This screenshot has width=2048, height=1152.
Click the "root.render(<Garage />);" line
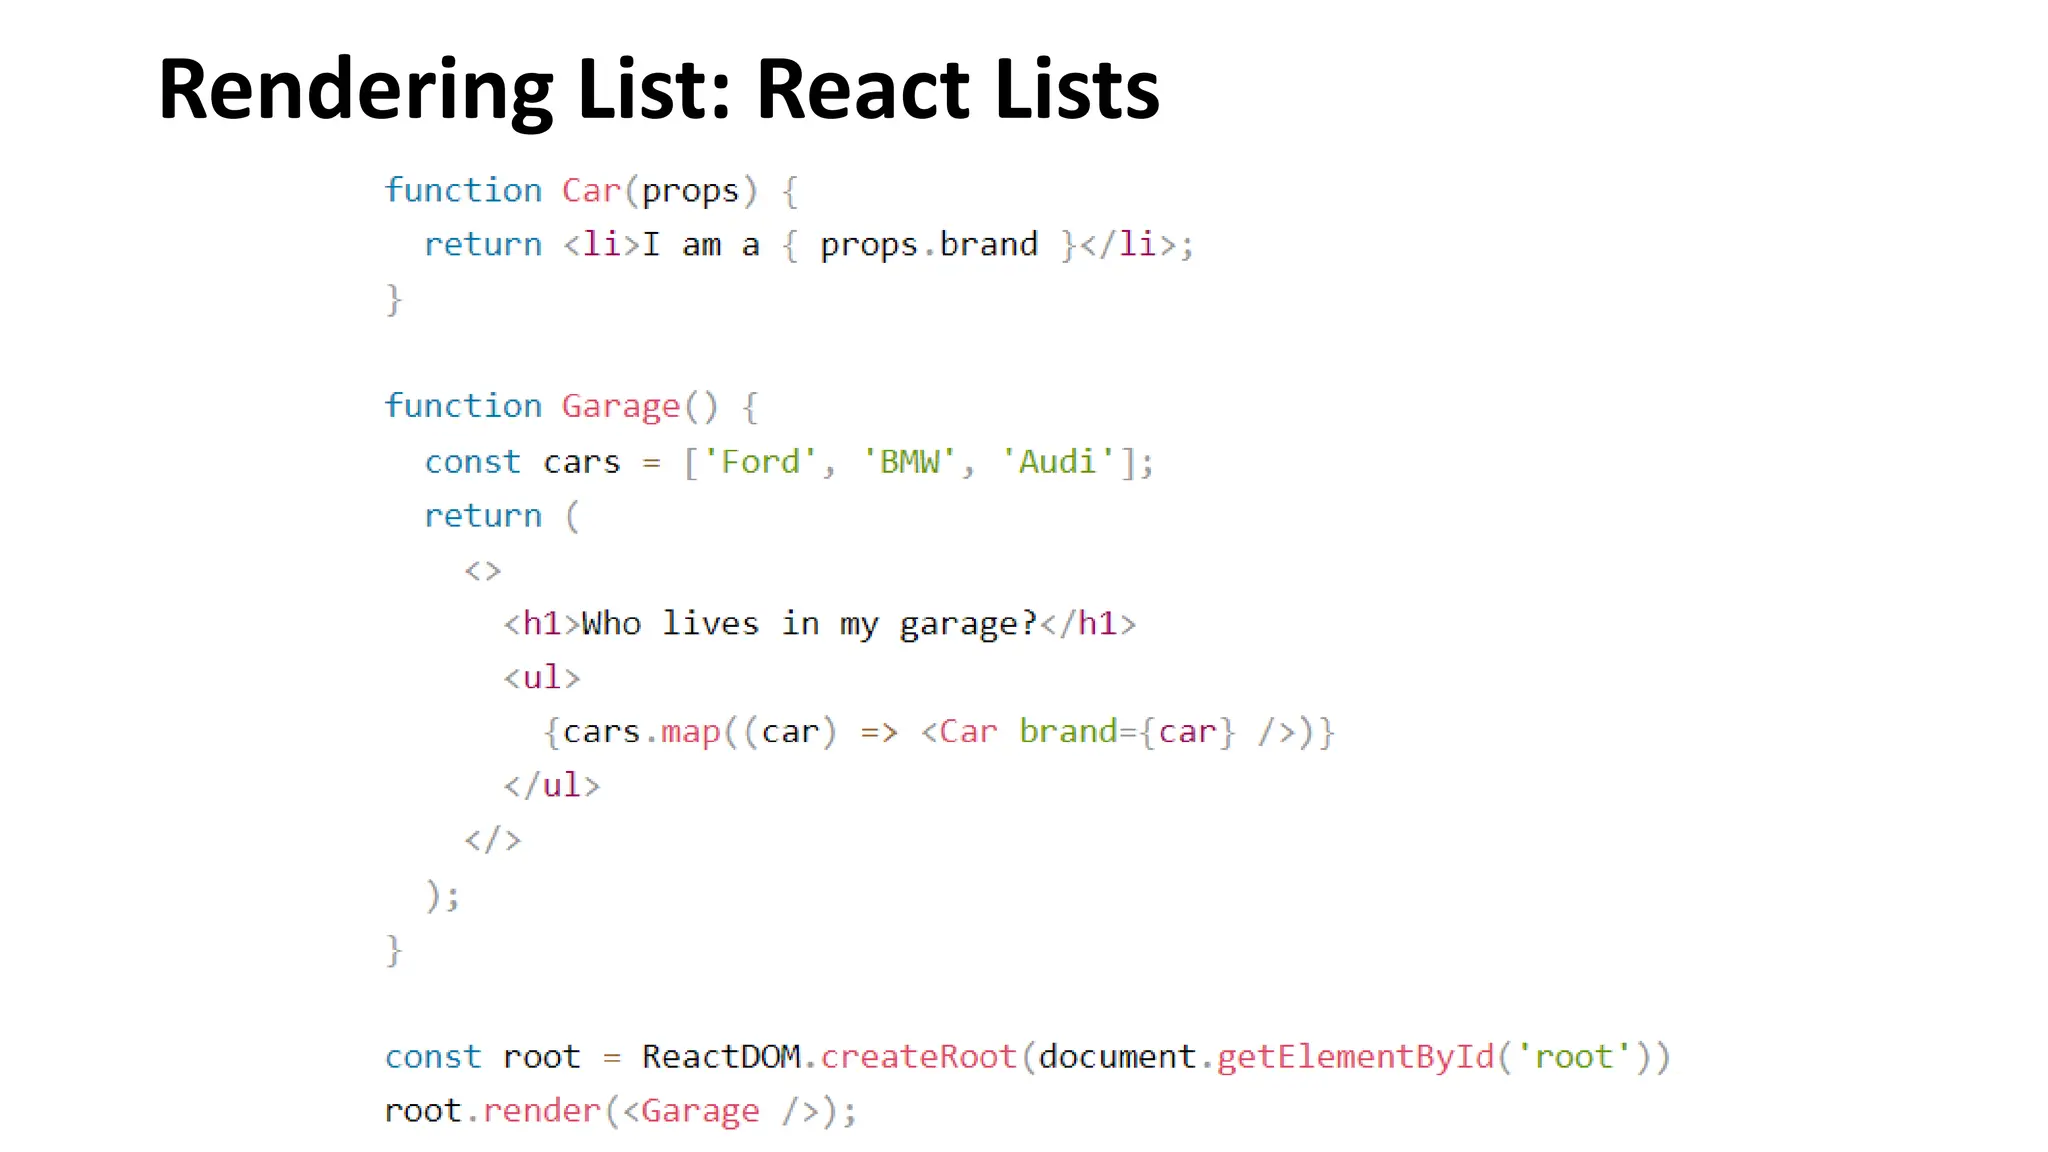[621, 1110]
